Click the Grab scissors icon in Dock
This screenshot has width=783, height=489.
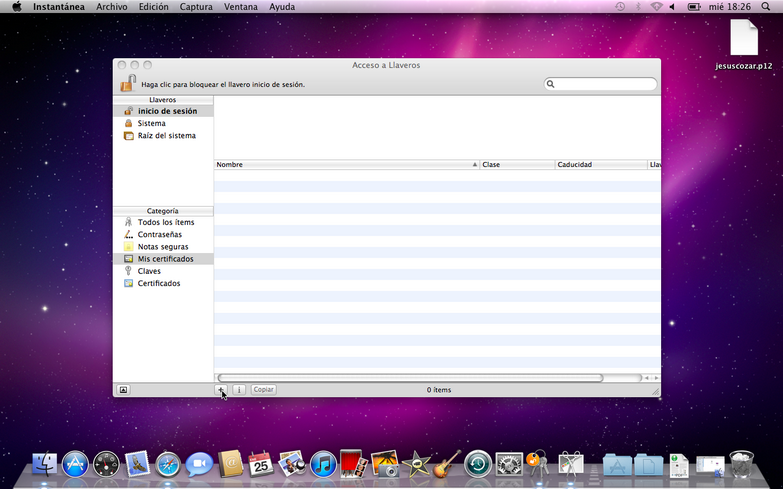pos(571,464)
